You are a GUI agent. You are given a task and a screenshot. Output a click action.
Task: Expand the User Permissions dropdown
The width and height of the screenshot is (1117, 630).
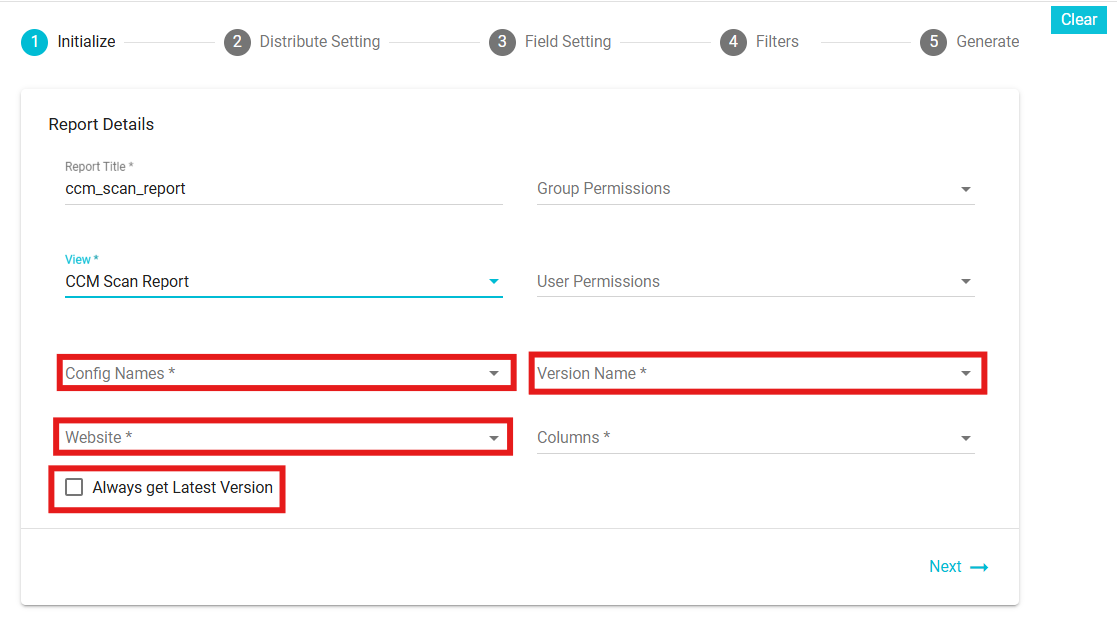point(755,282)
